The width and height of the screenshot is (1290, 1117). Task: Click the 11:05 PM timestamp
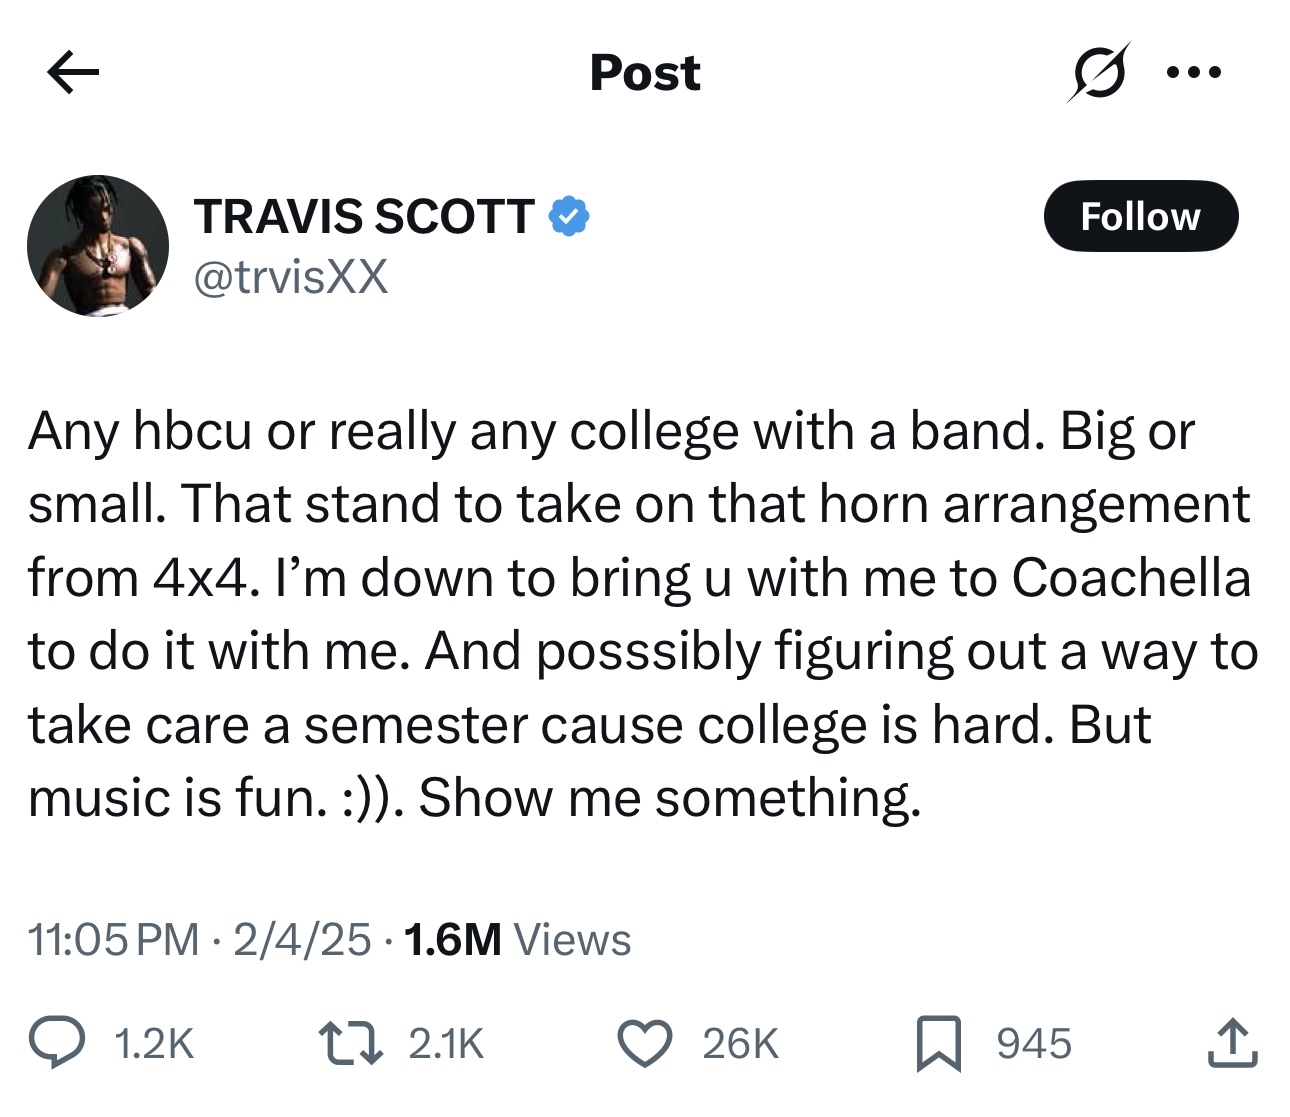113,940
